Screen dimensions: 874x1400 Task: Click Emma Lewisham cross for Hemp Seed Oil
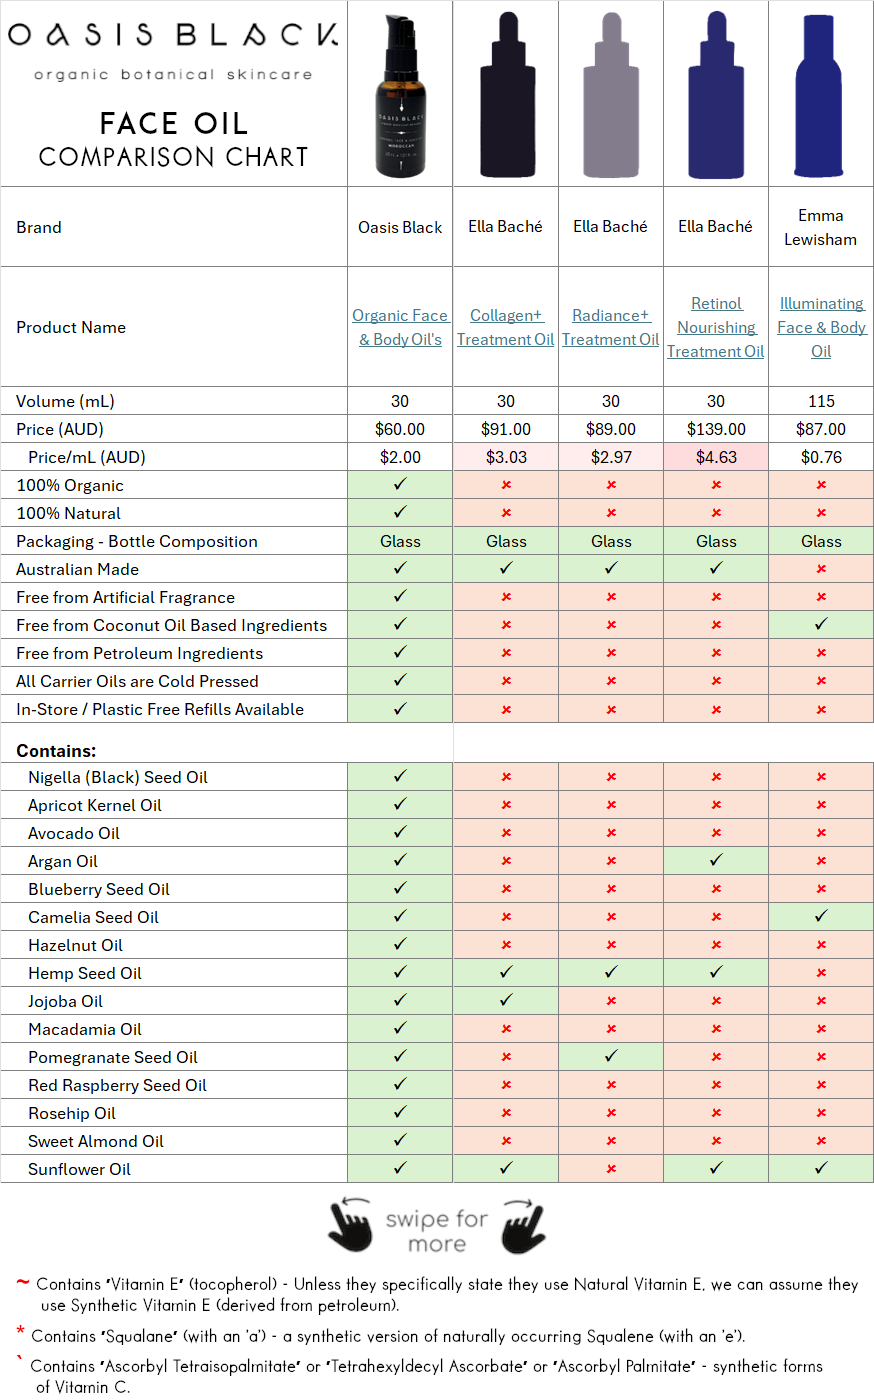(x=821, y=973)
